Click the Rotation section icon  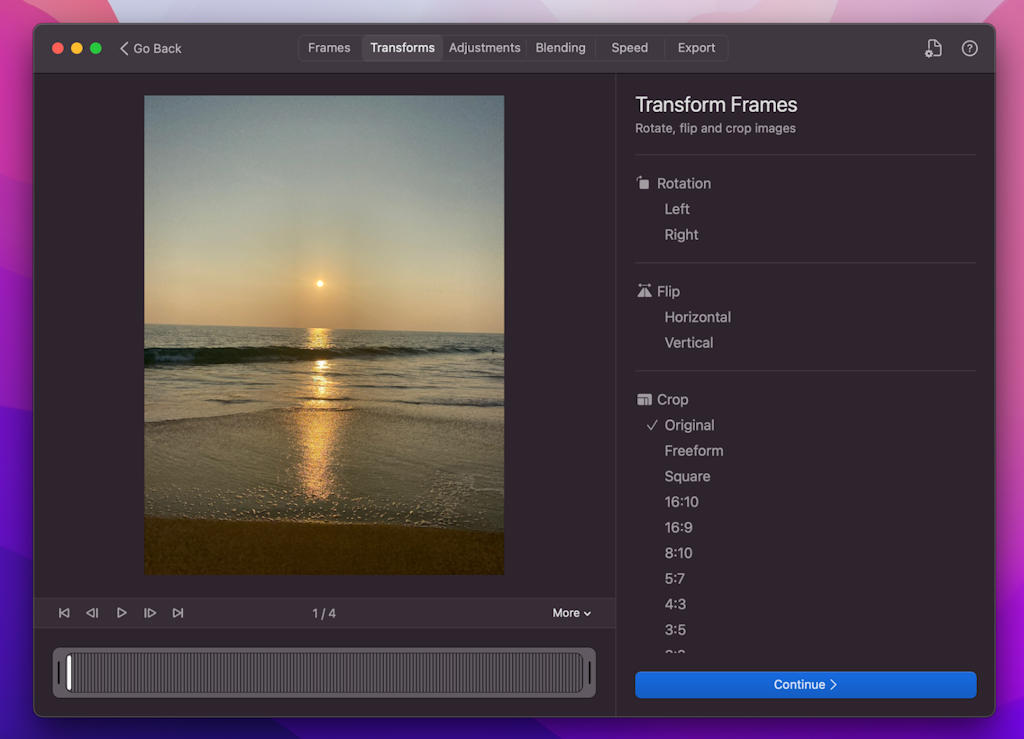click(644, 183)
